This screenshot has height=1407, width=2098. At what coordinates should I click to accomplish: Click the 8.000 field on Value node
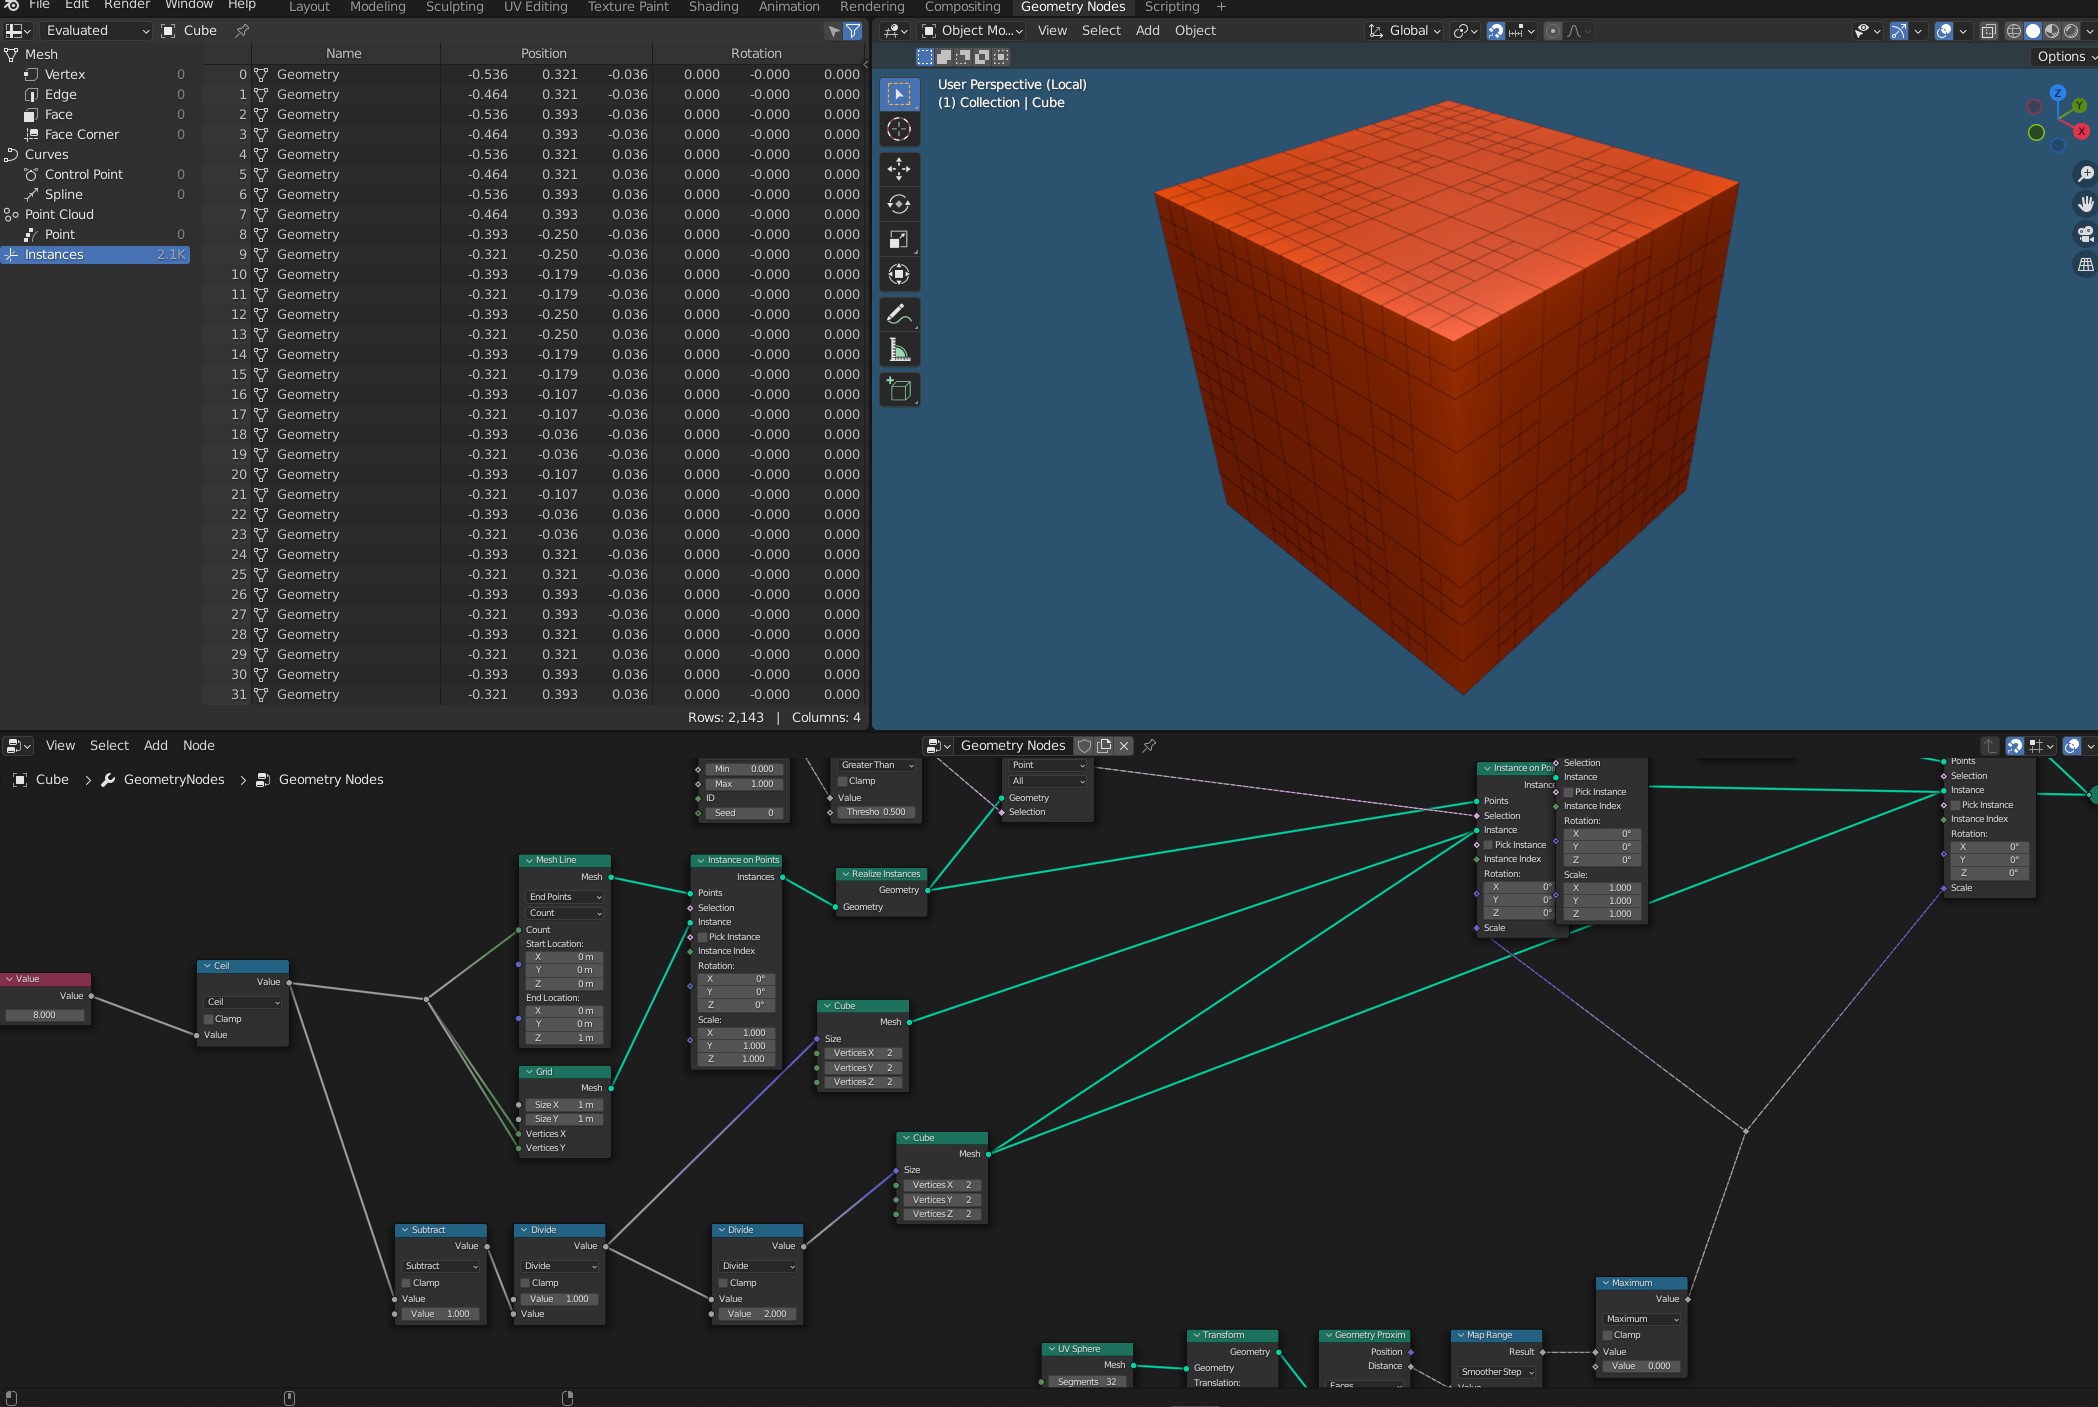coord(45,1015)
